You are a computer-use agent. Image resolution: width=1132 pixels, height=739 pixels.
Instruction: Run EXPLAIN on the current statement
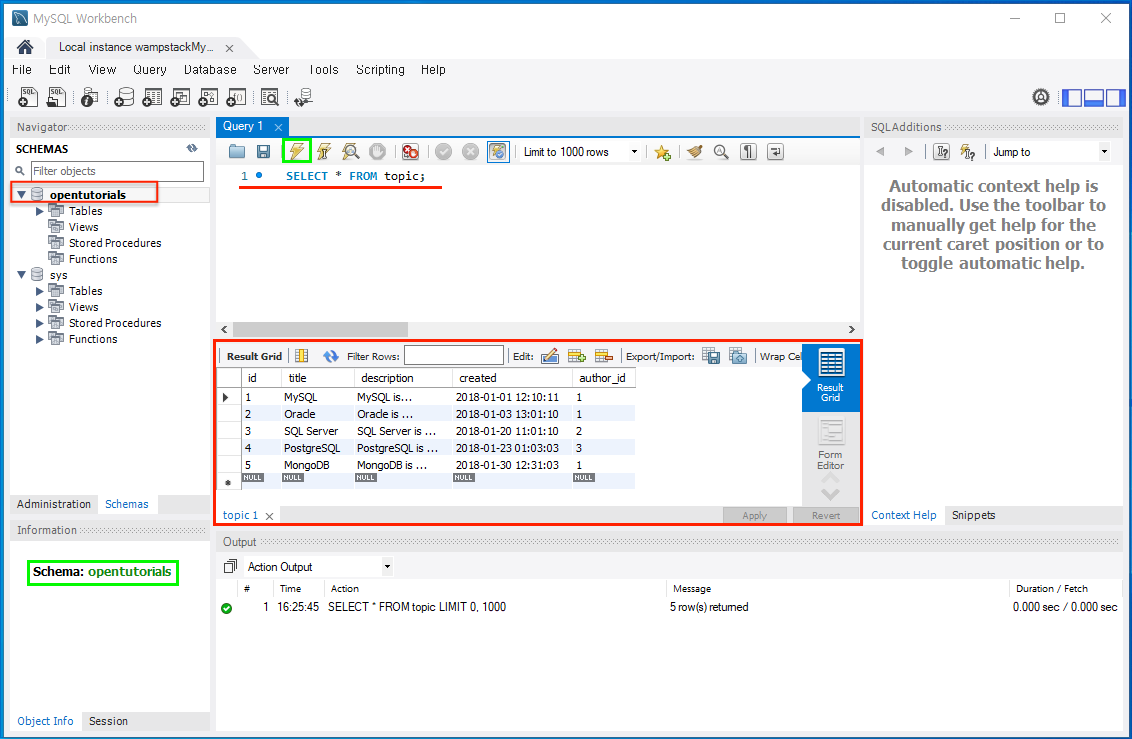[x=351, y=152]
